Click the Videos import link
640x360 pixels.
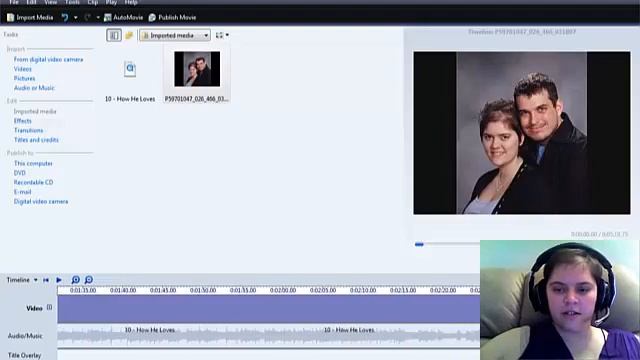coord(22,69)
